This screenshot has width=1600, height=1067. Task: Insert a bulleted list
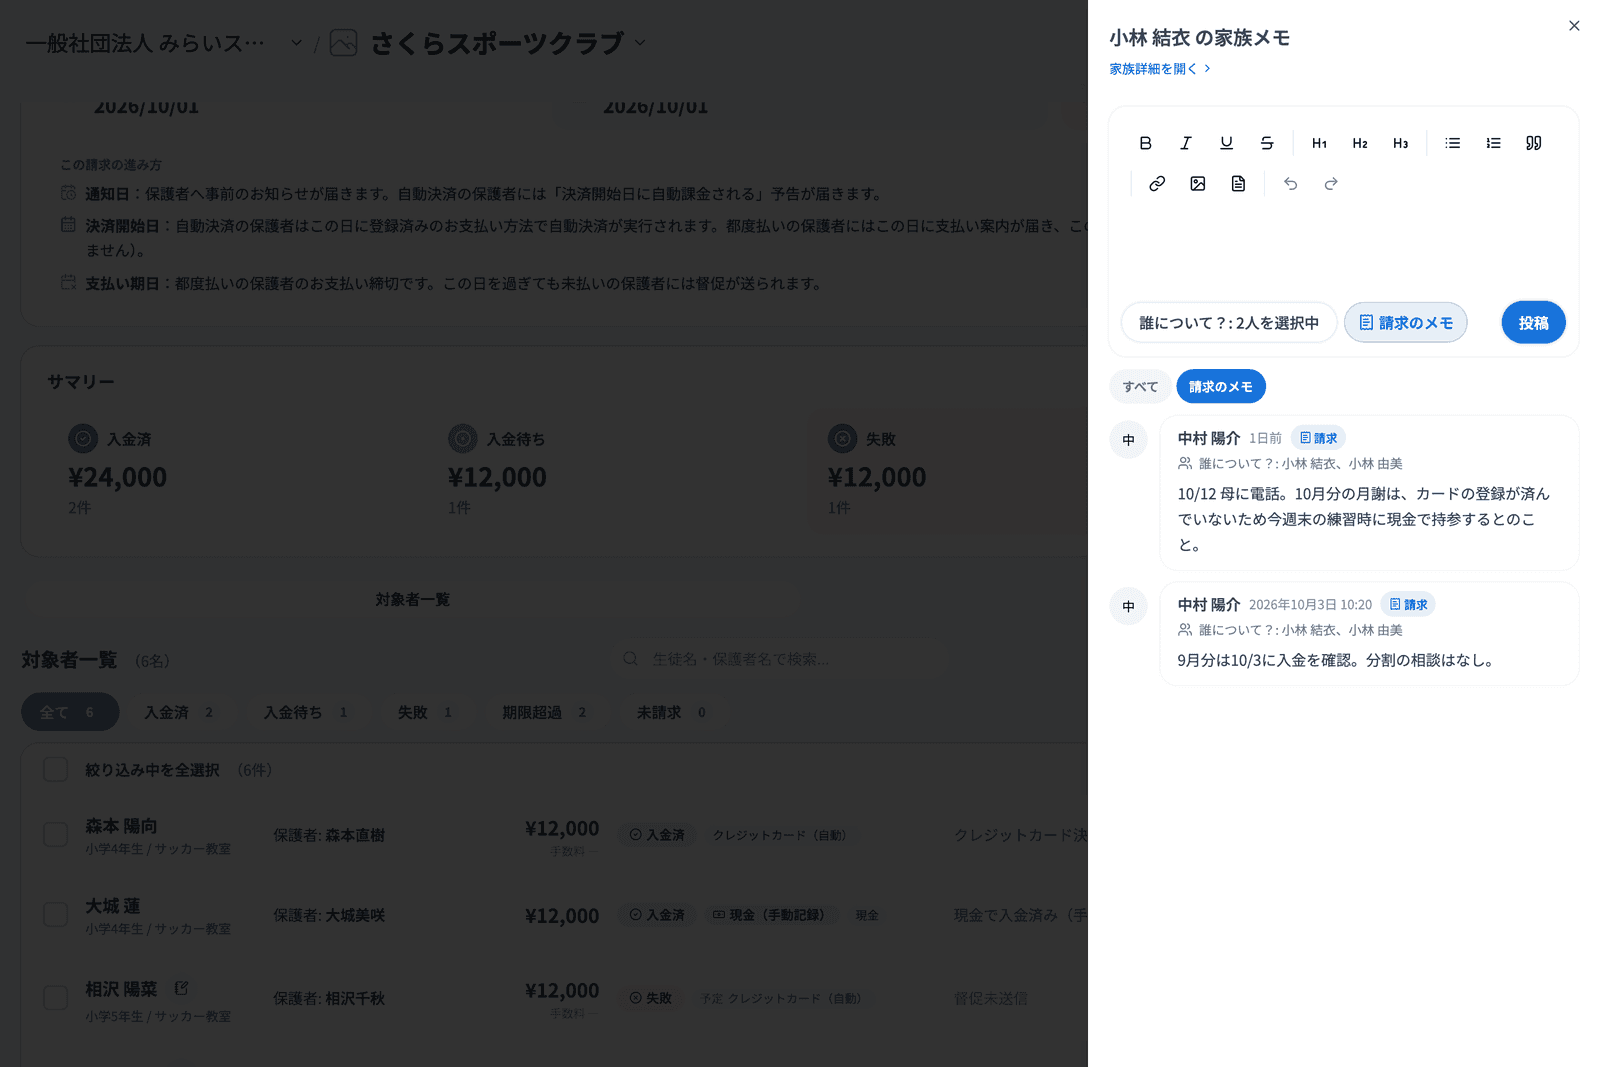[1453, 143]
